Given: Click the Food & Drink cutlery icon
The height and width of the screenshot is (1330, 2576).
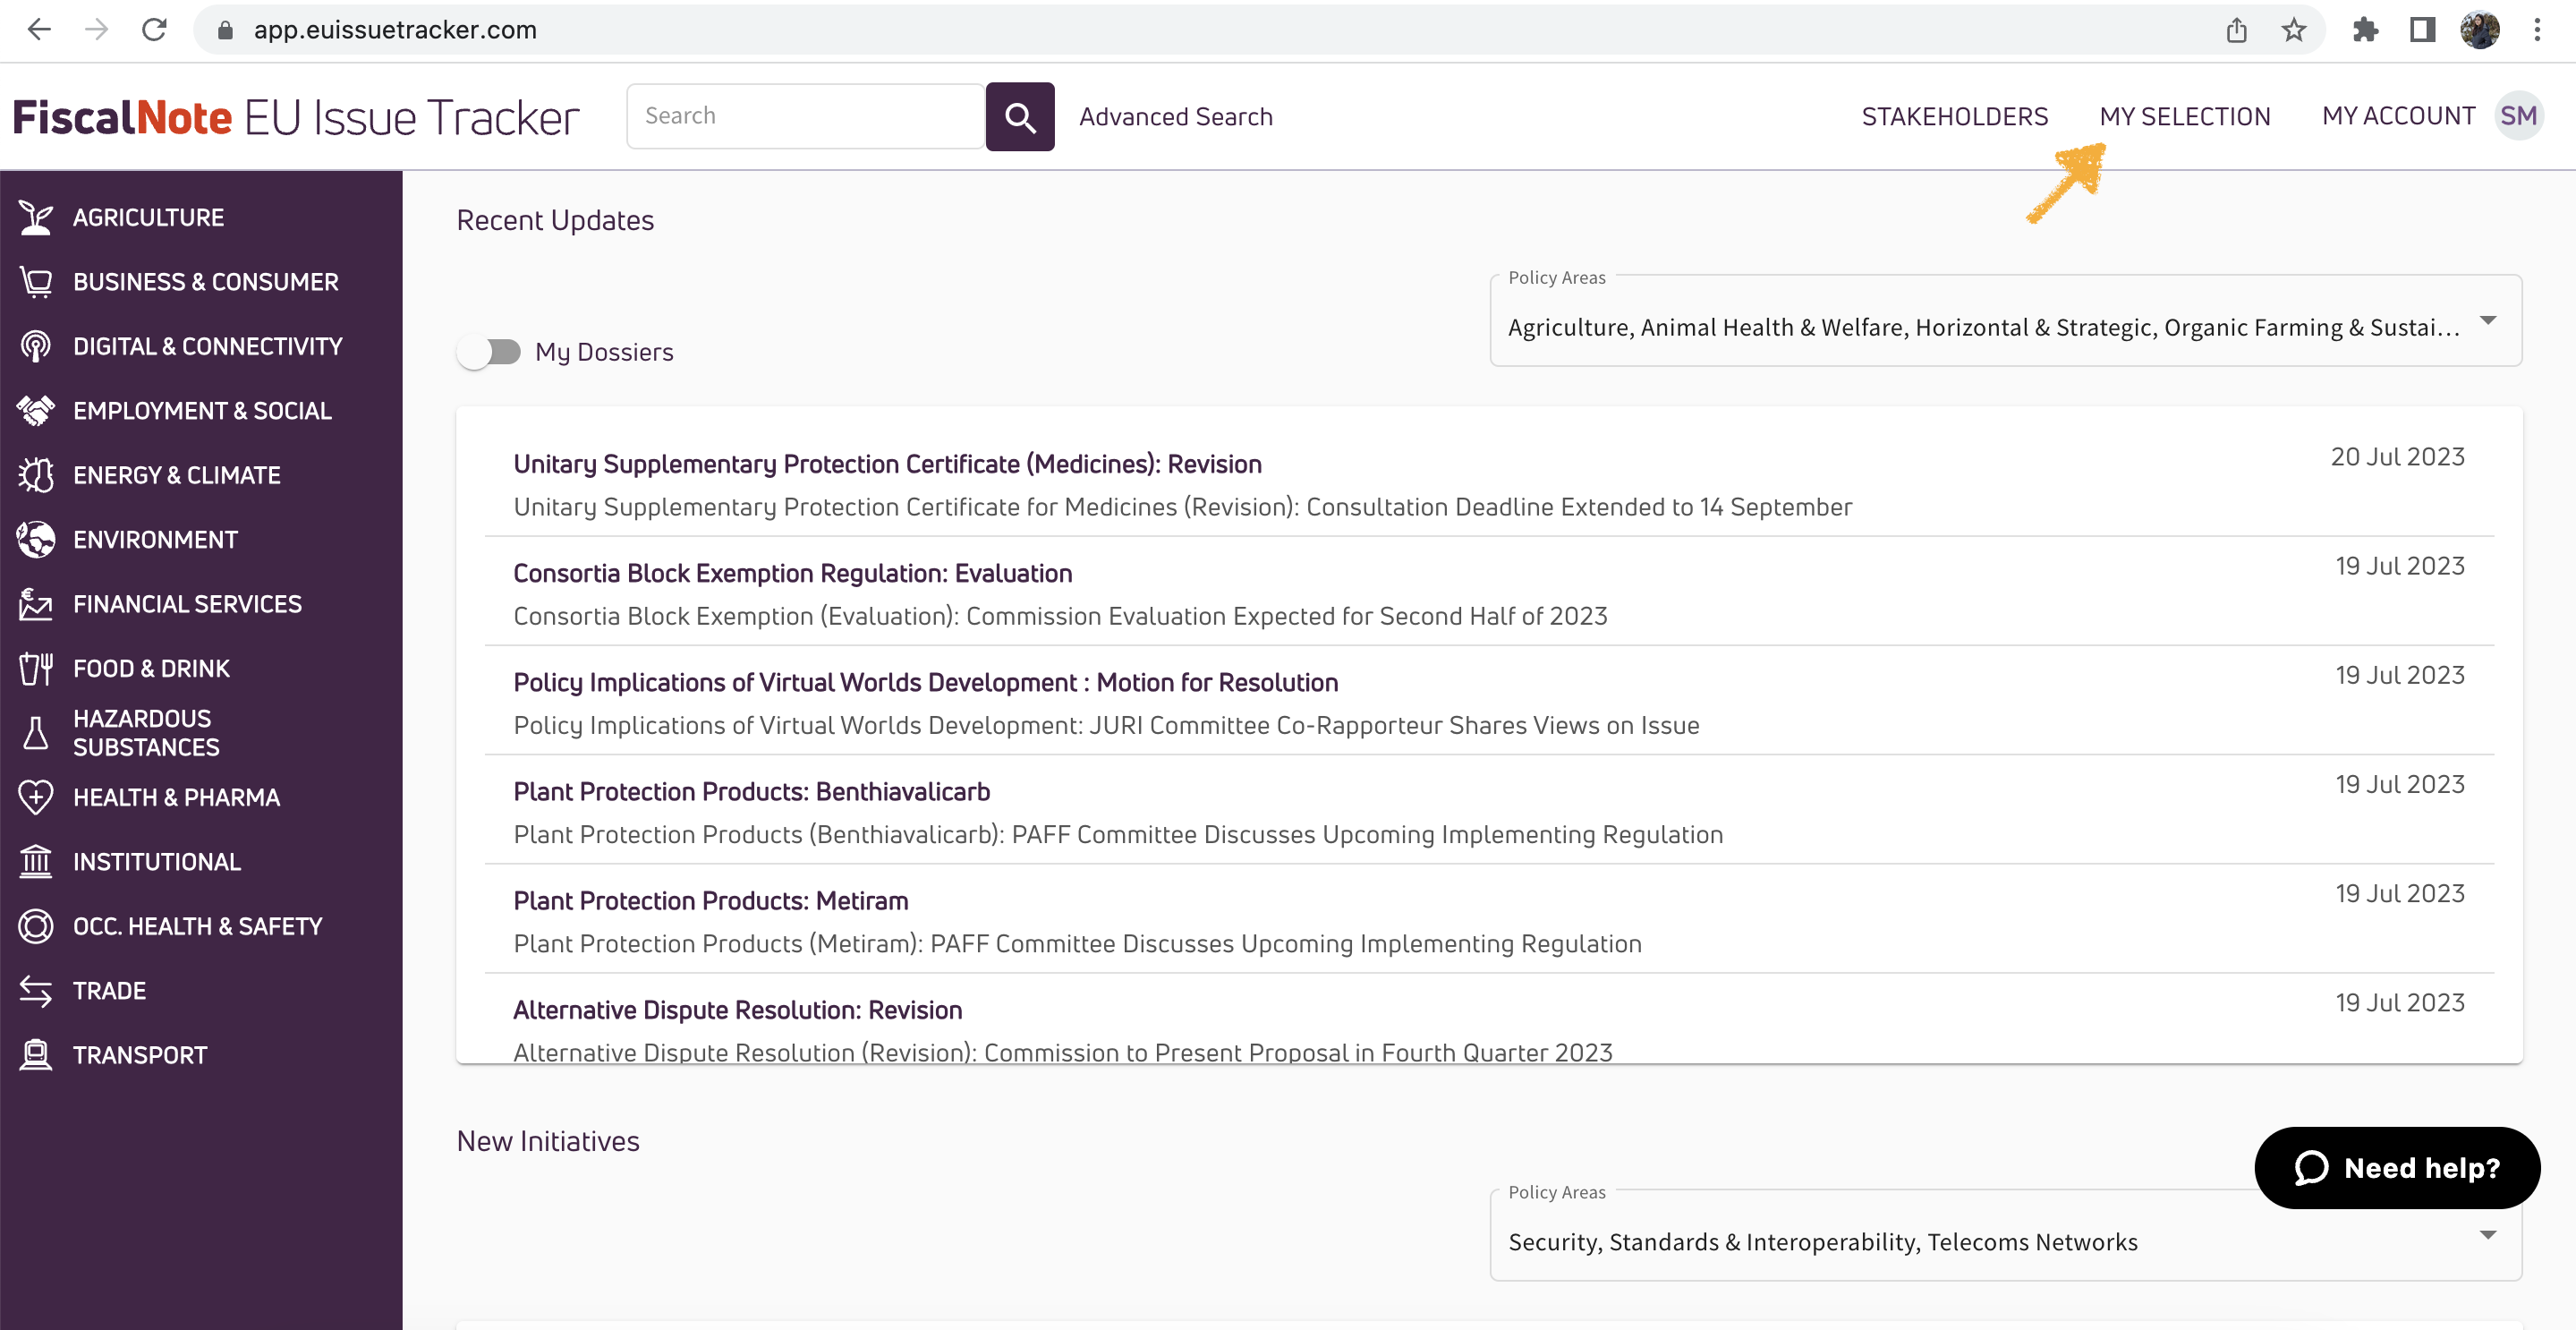Looking at the screenshot, I should (x=36, y=668).
